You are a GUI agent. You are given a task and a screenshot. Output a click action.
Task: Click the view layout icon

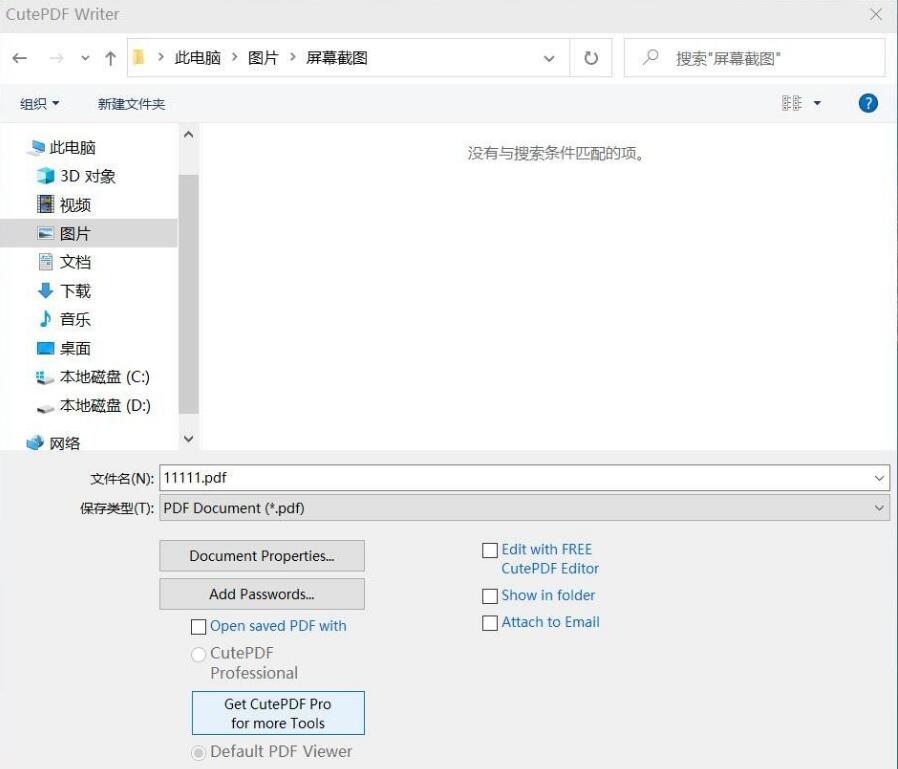click(x=791, y=103)
